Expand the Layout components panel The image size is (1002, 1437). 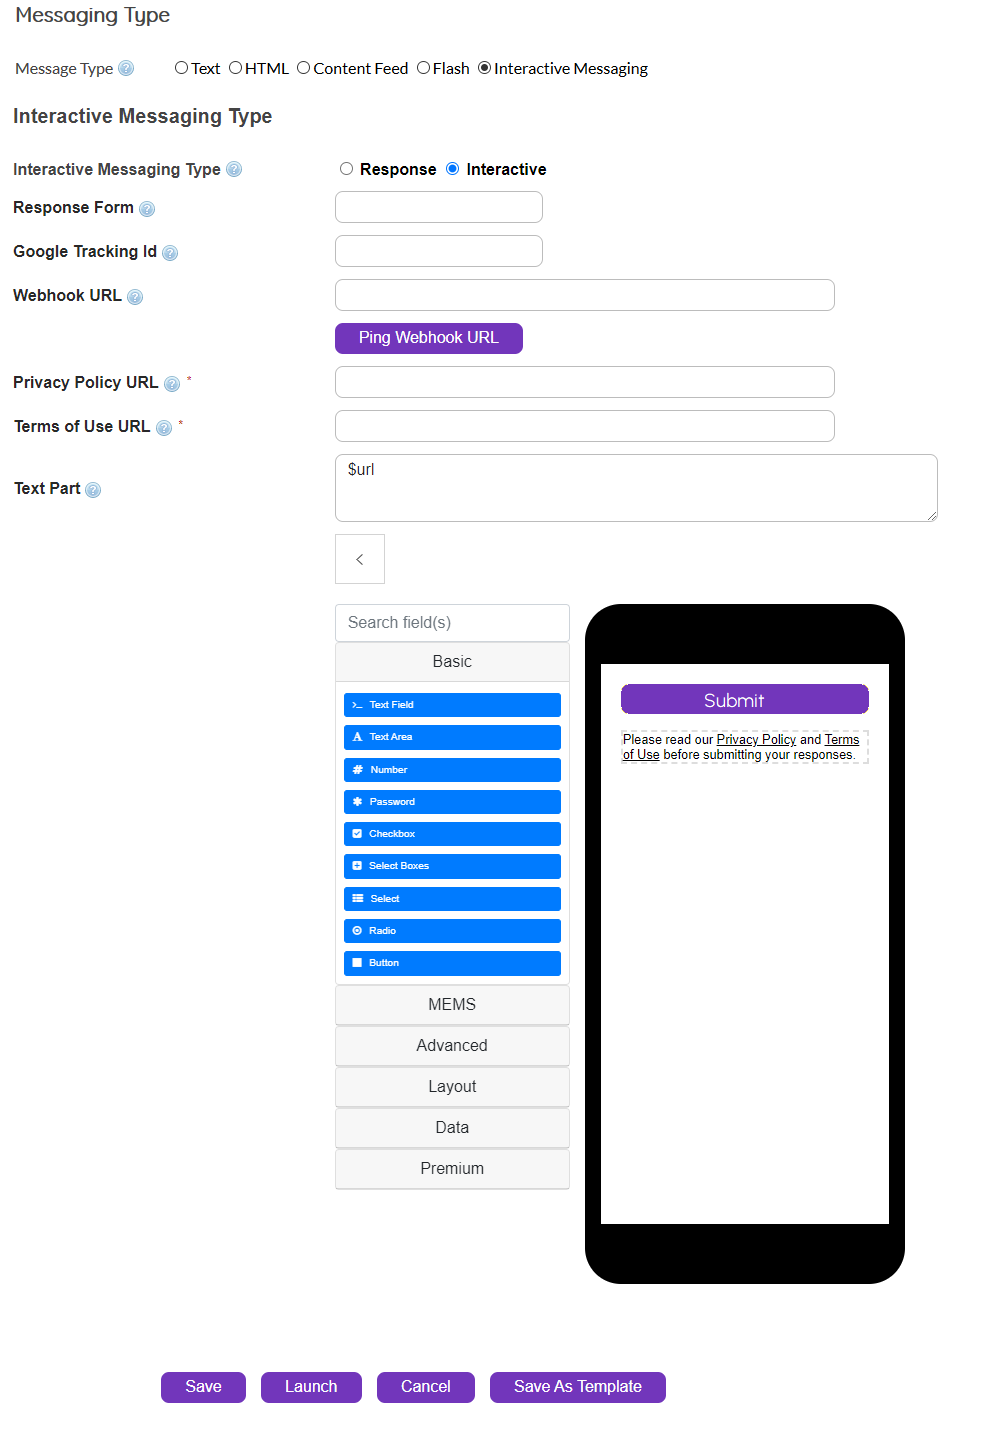click(x=451, y=1086)
